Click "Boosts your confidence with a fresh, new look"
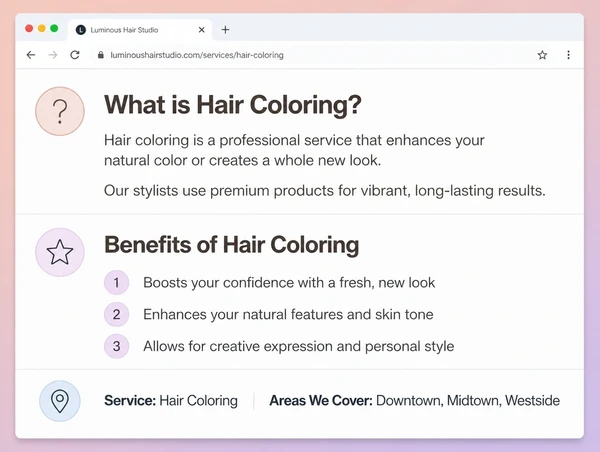The width and height of the screenshot is (600, 452). [x=289, y=282]
